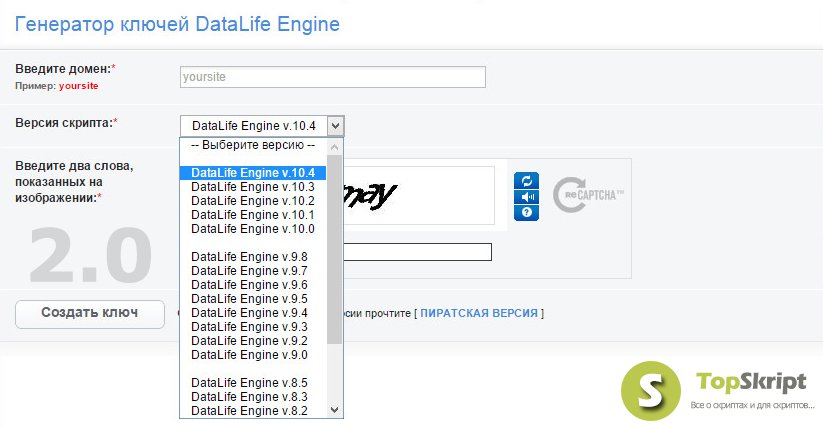Click the reCAPTCHA logo
The width and height of the screenshot is (823, 428).
[x=588, y=195]
